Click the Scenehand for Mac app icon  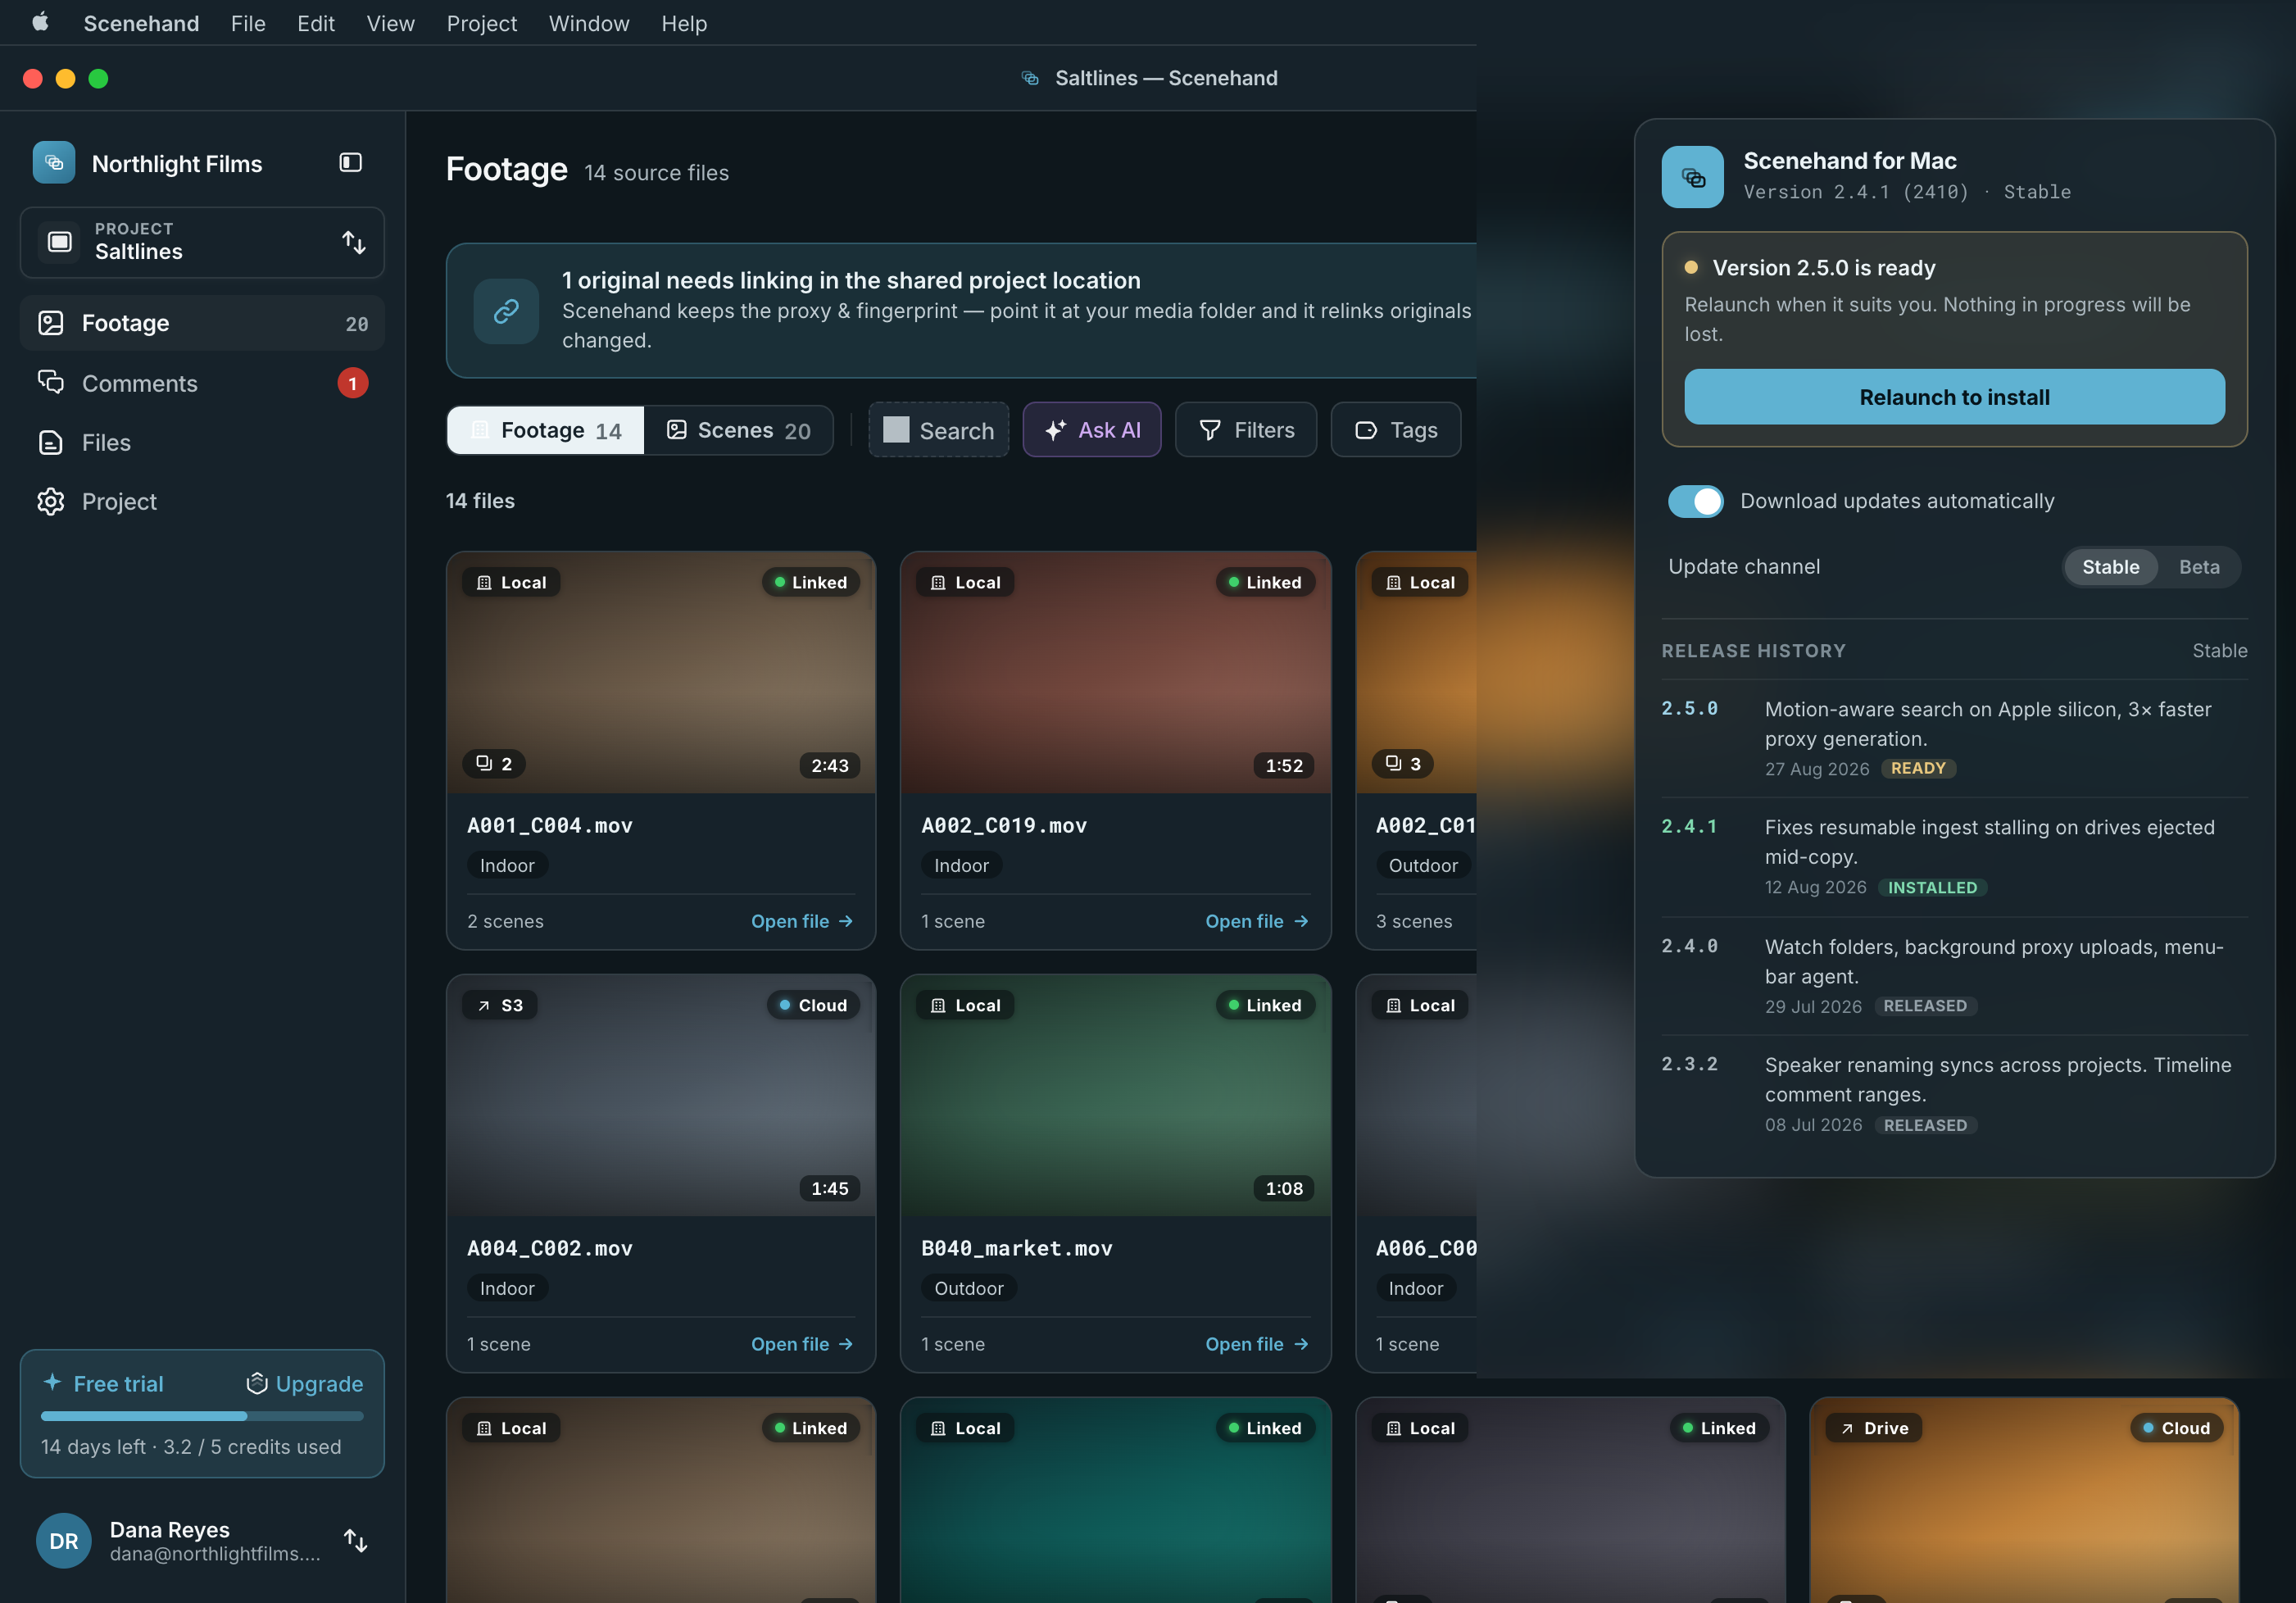(1692, 177)
